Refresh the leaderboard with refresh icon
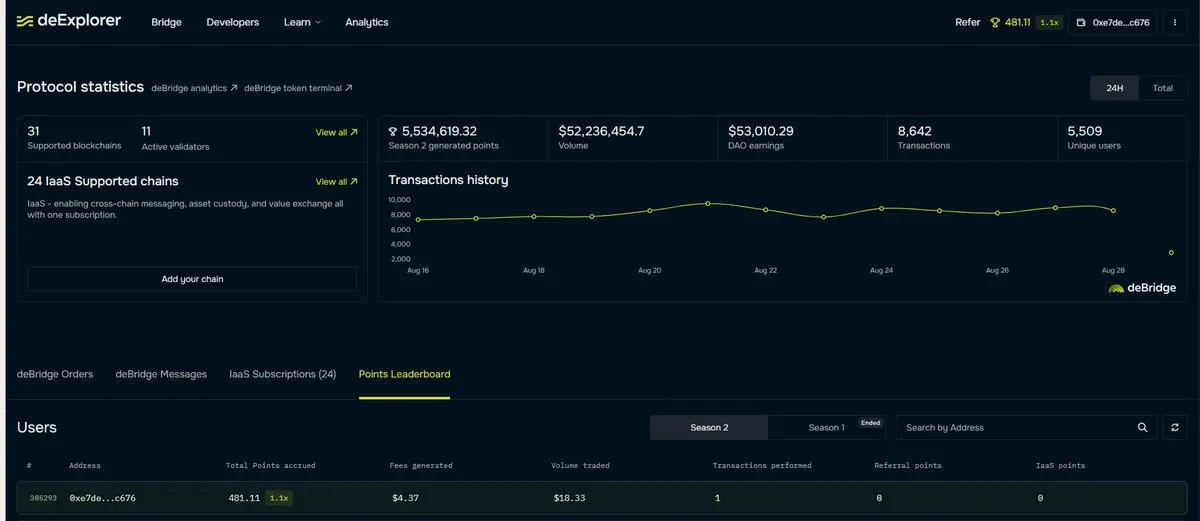 [x=1175, y=427]
